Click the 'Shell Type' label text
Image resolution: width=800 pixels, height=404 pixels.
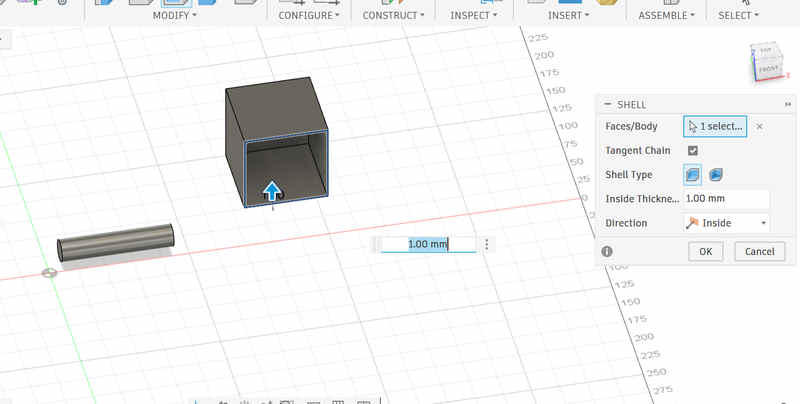(629, 175)
